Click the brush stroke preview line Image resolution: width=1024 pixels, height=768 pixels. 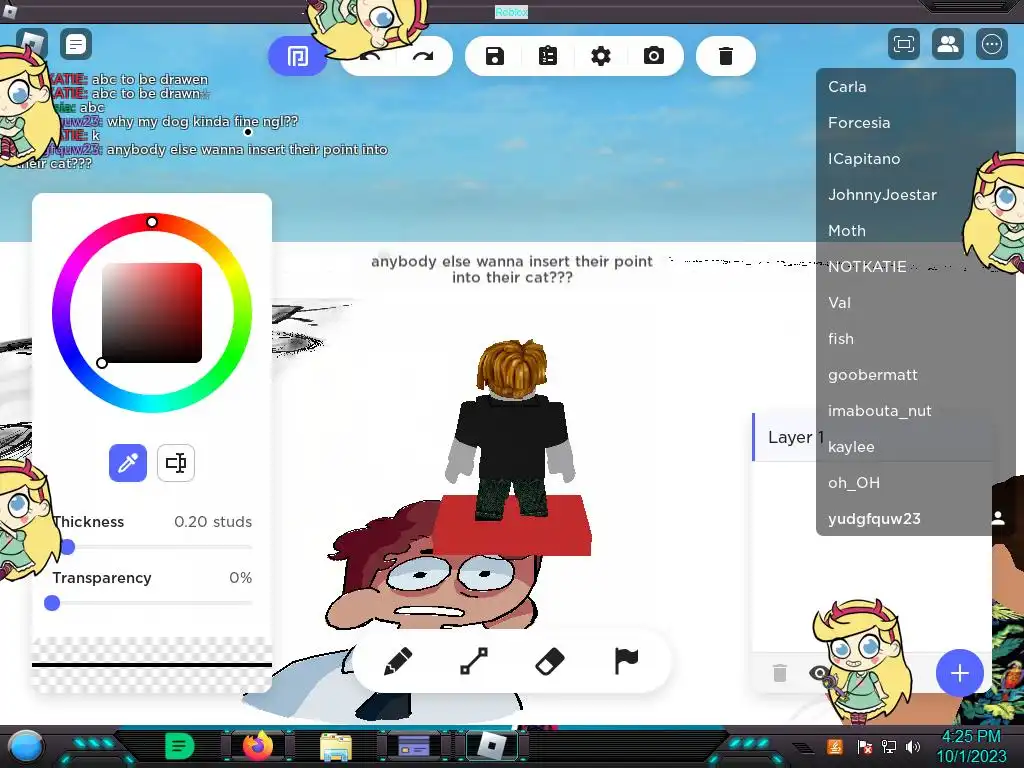pyautogui.click(x=152, y=665)
